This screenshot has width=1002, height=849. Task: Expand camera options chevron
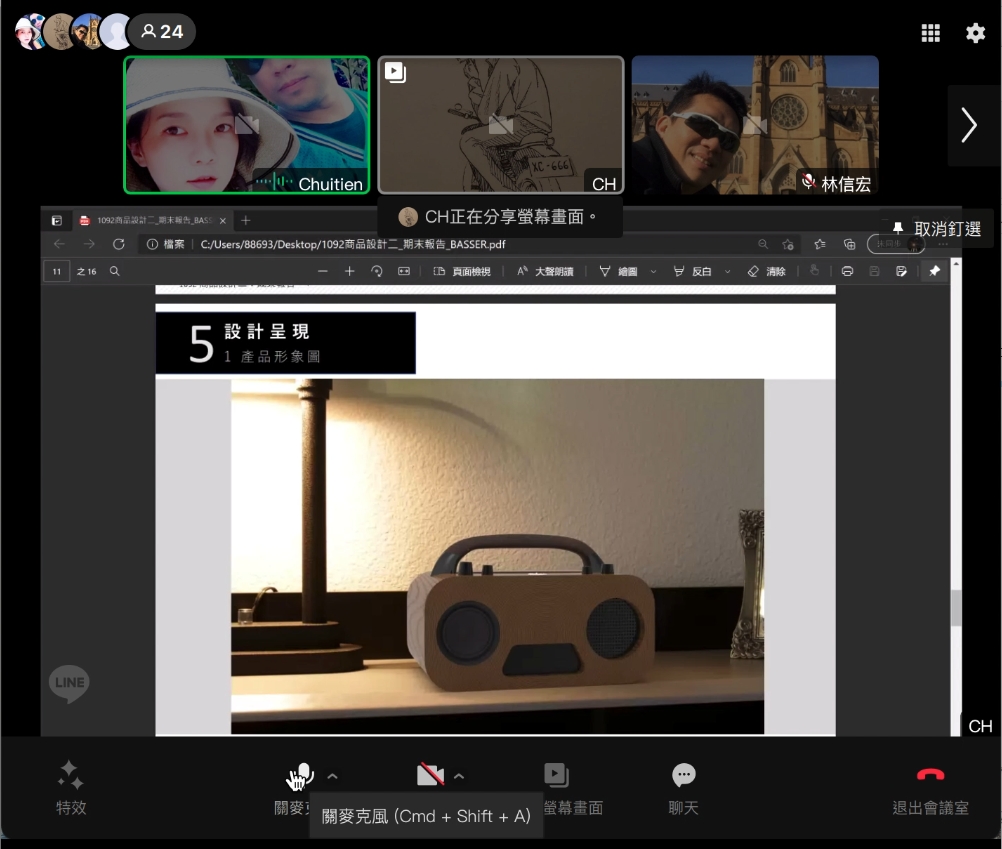click(459, 775)
